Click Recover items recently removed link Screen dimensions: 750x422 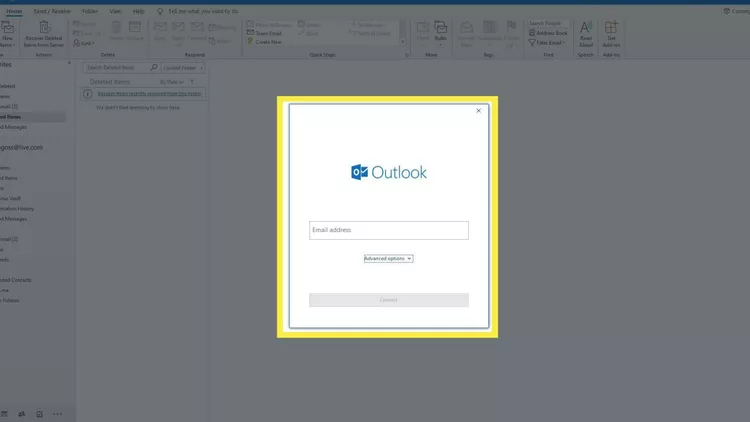149,94
